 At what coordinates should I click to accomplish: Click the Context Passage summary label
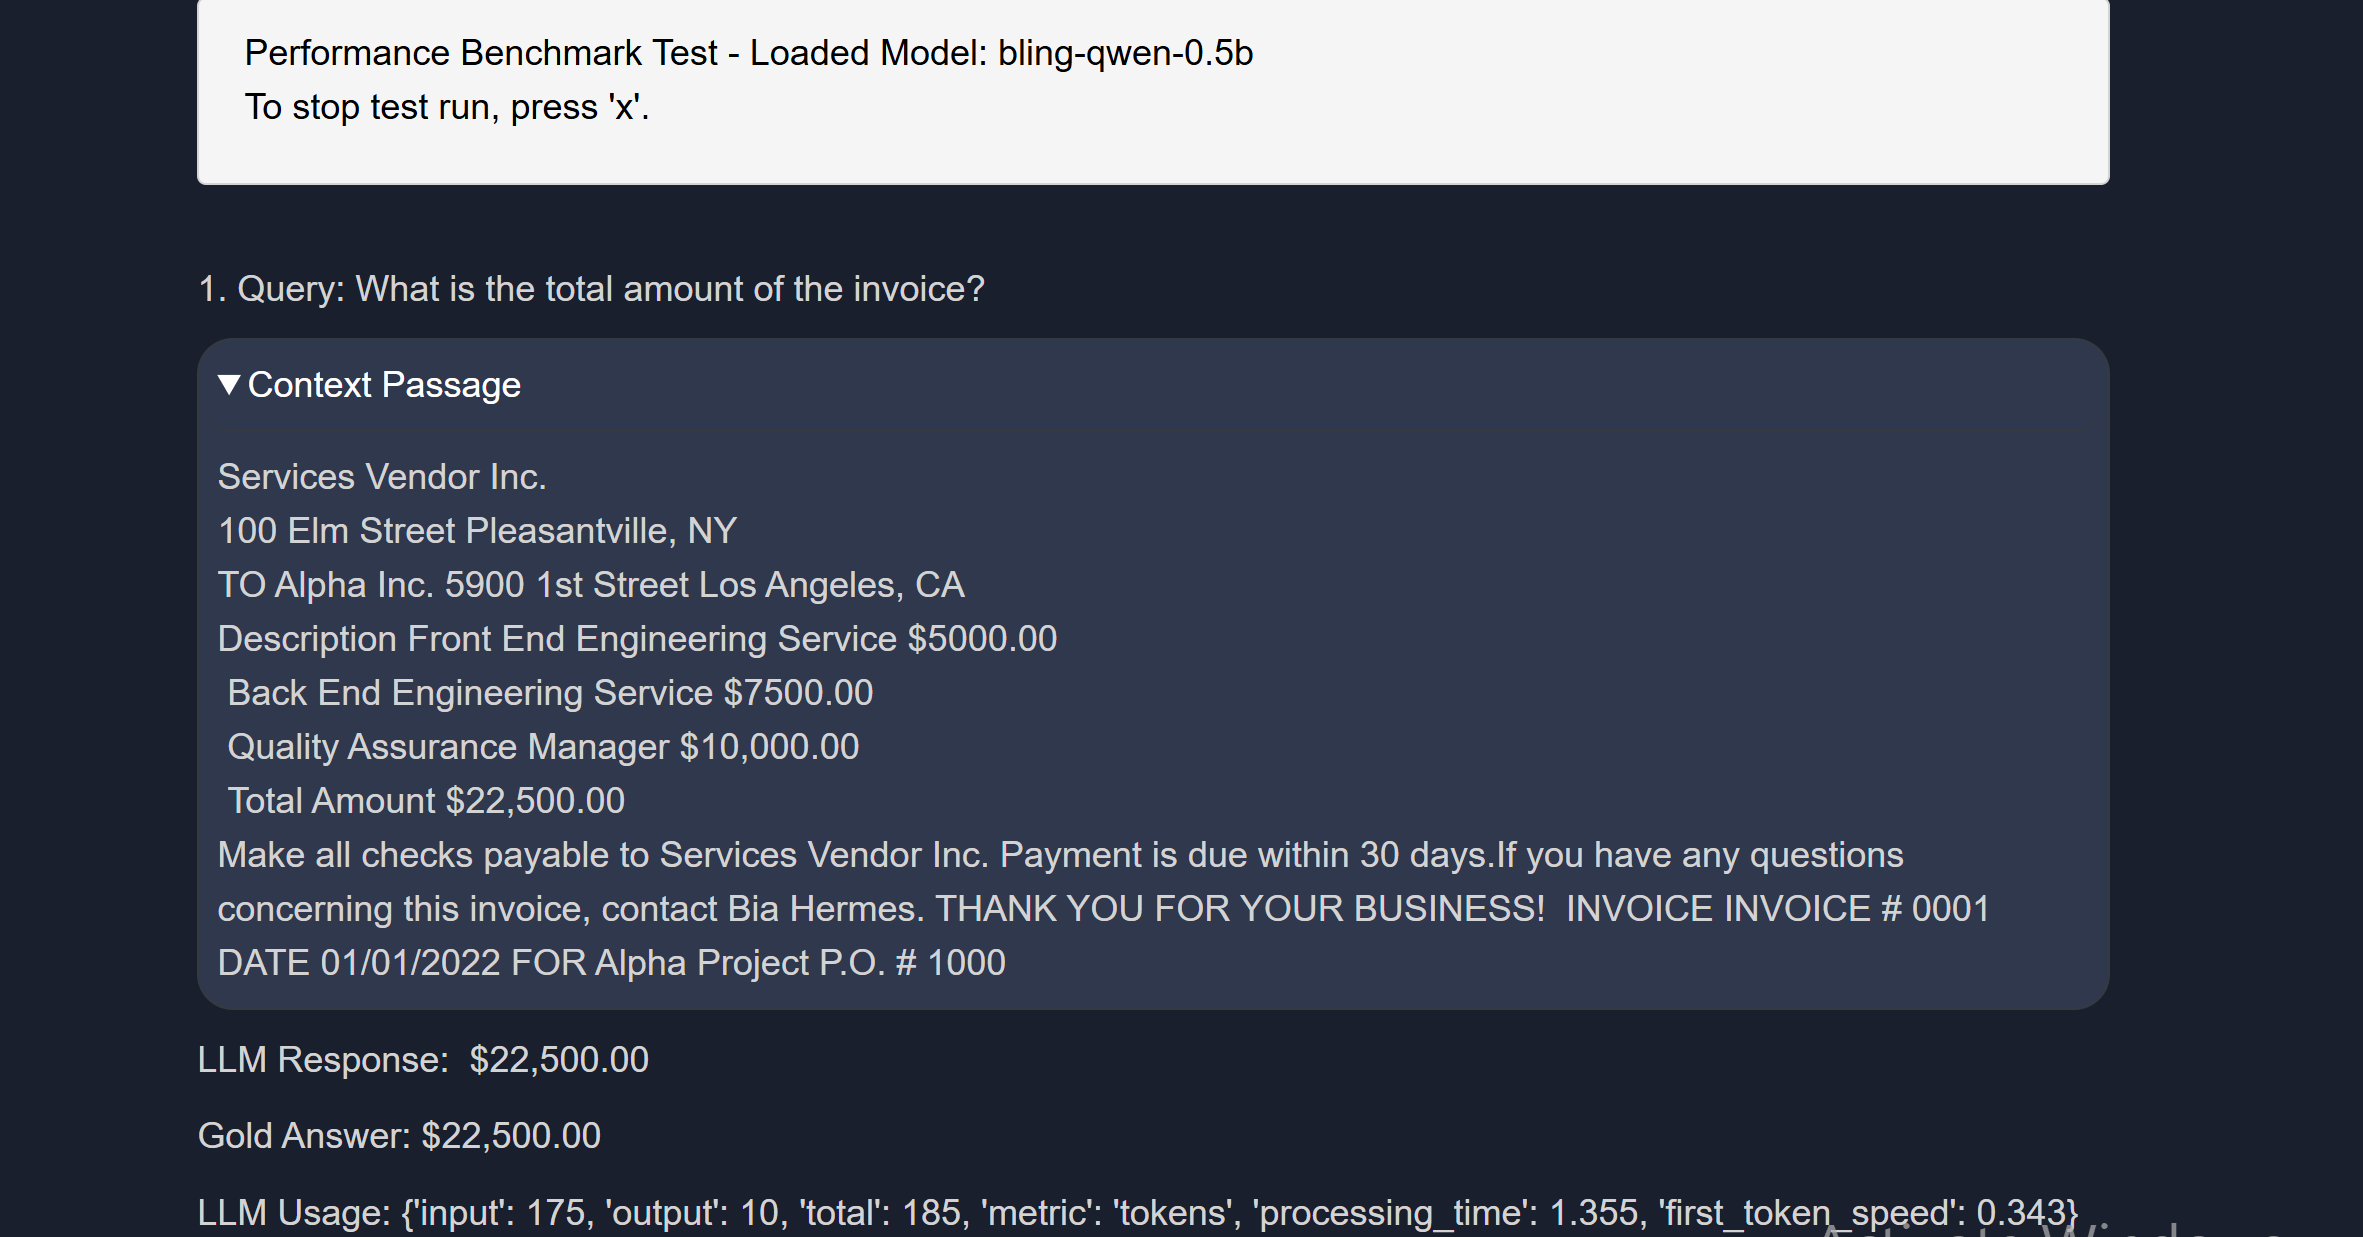(384, 385)
